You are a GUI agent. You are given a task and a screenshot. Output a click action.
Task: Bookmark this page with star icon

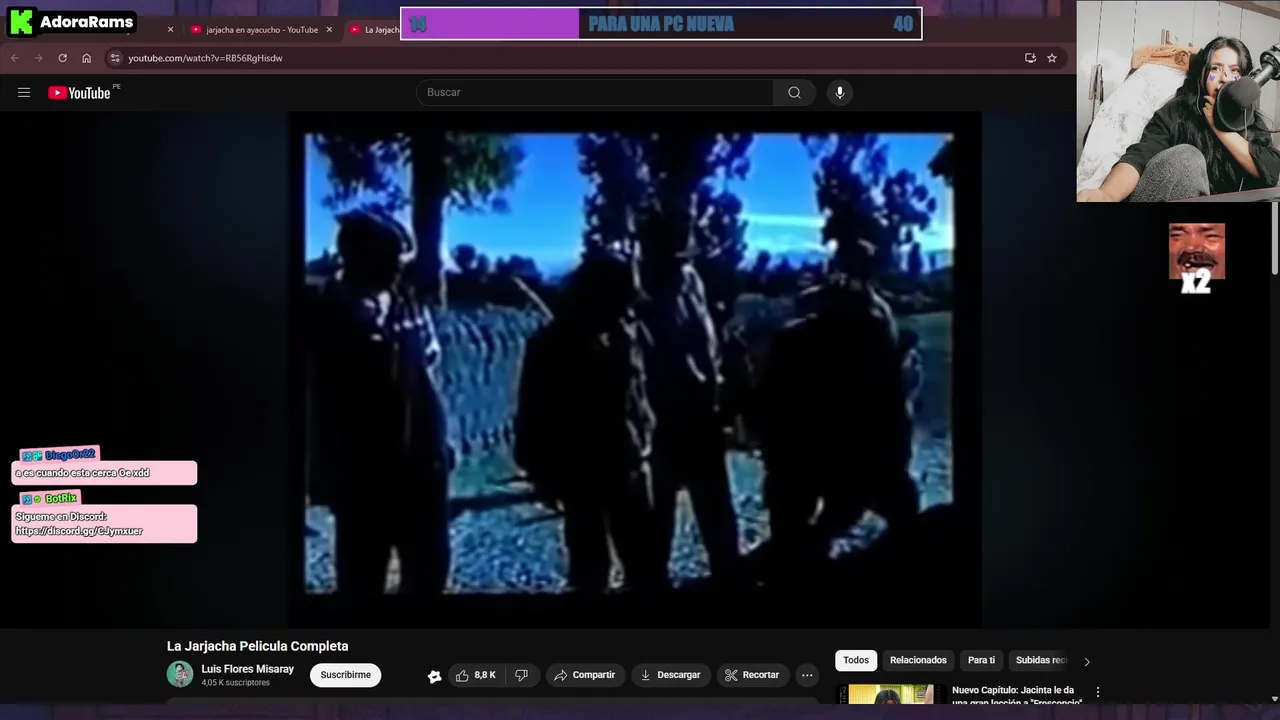(x=1052, y=58)
